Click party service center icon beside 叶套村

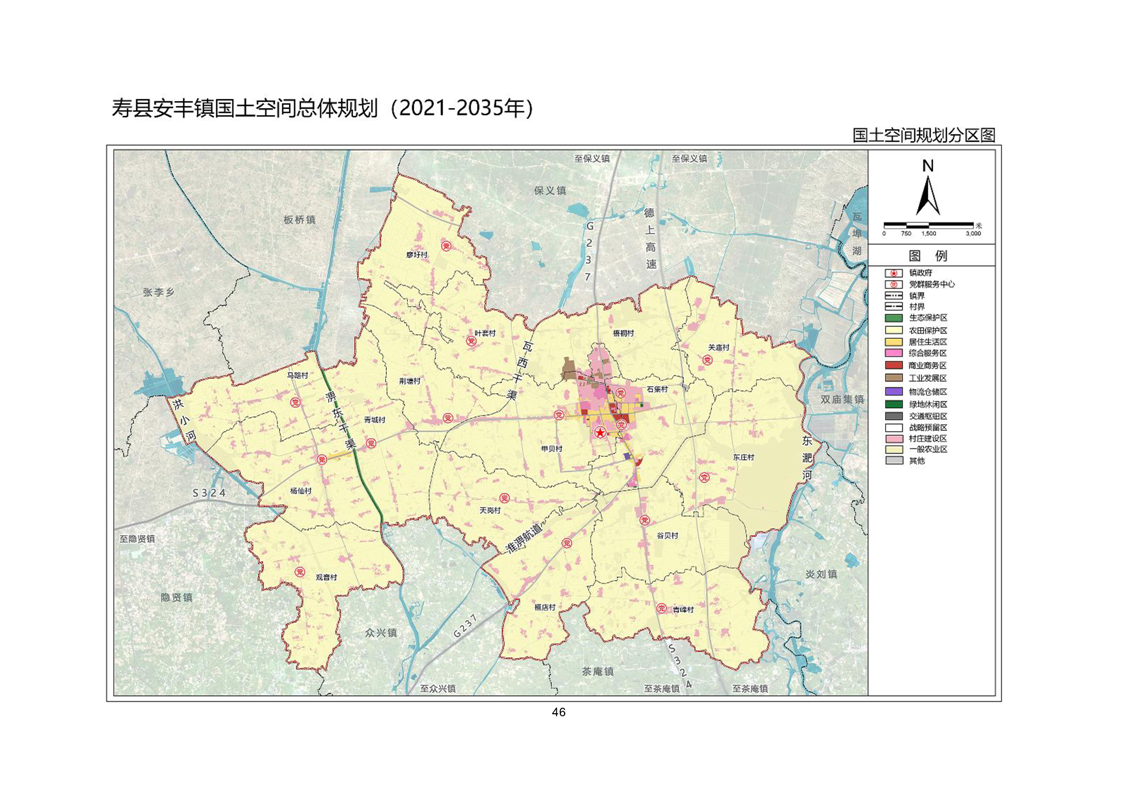tap(470, 343)
